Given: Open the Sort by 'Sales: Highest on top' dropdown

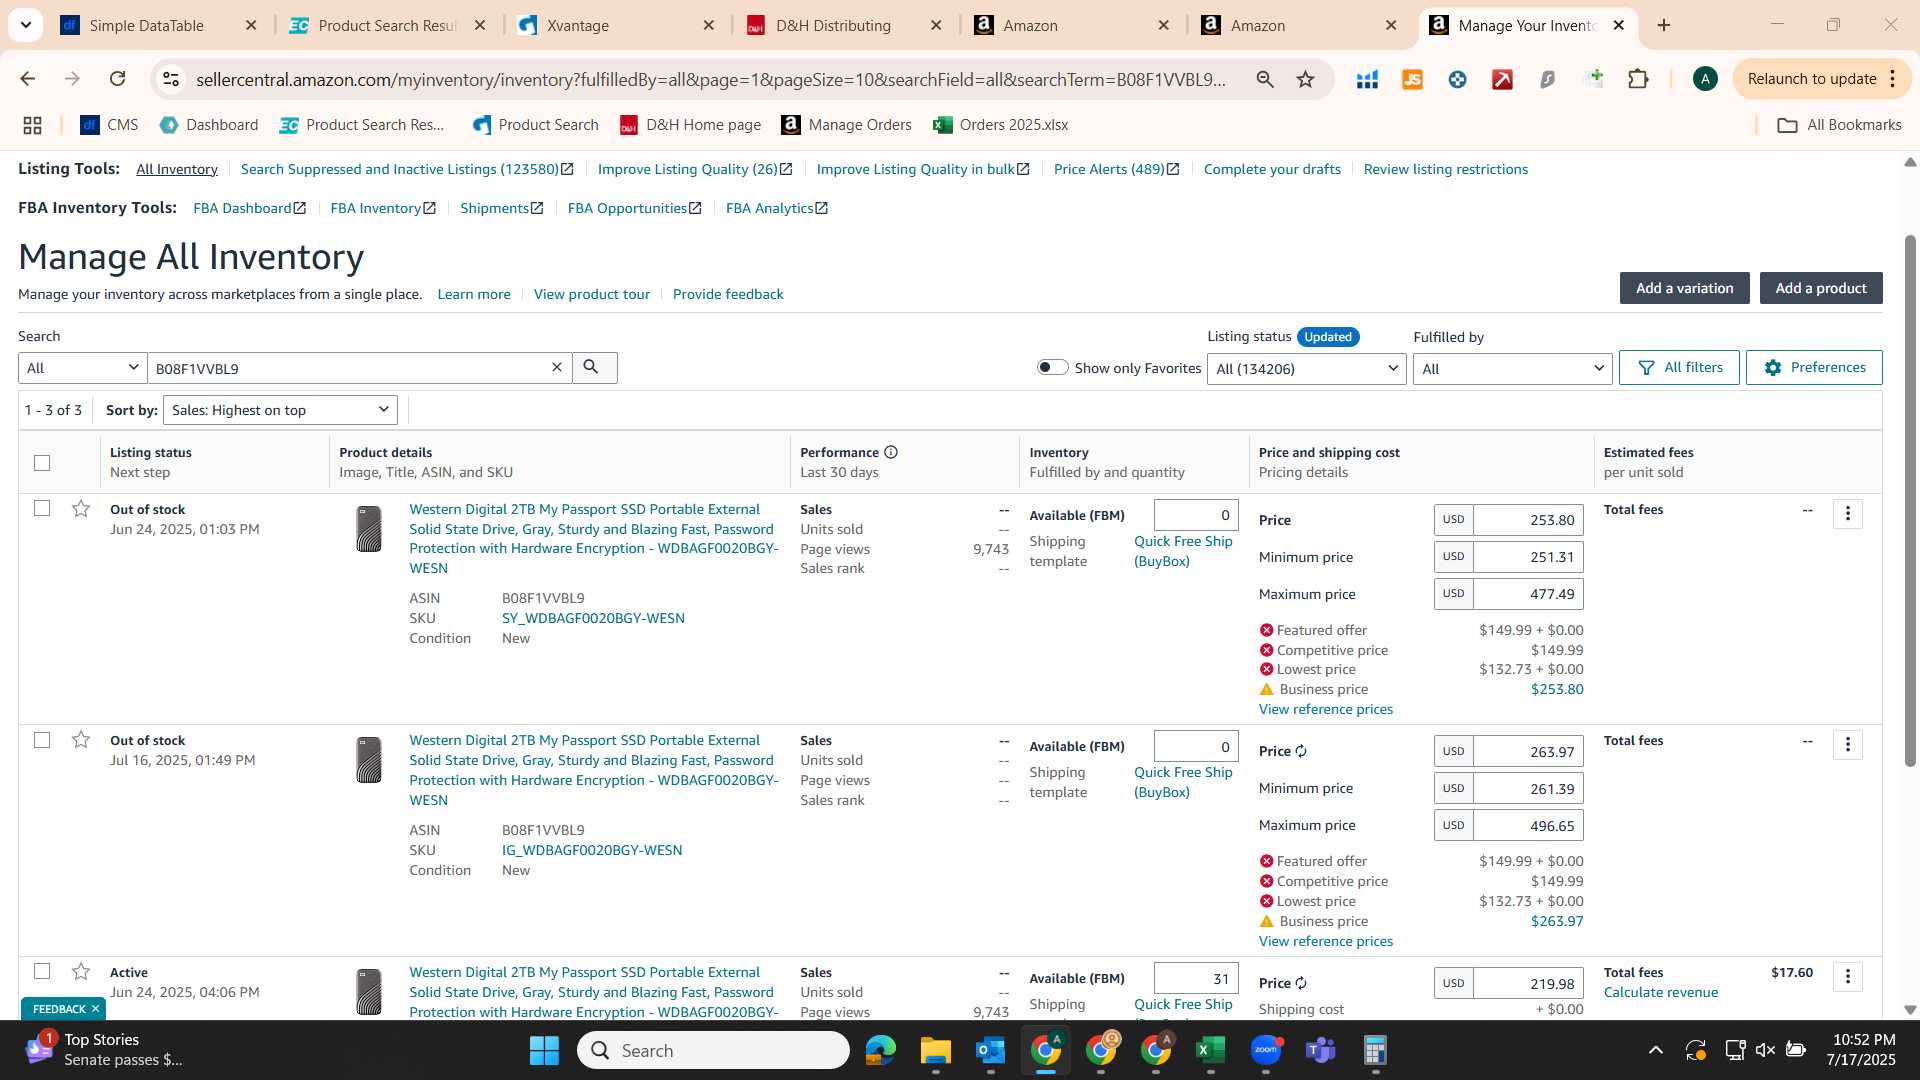Looking at the screenshot, I should tap(280, 410).
